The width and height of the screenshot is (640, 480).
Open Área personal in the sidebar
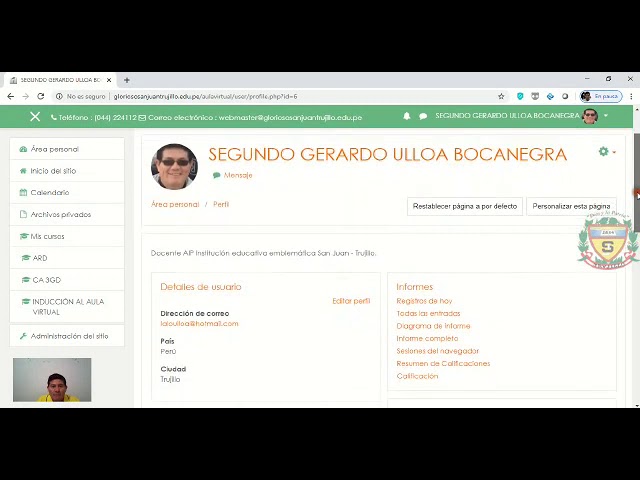(54, 149)
